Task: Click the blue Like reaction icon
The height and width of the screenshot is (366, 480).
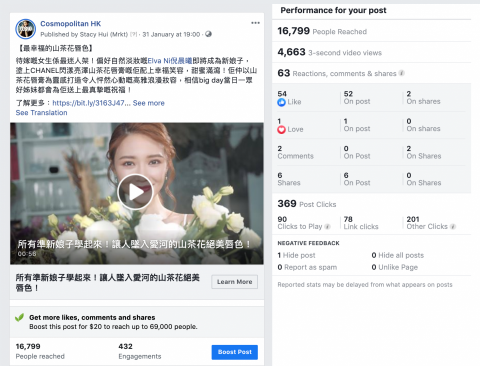Action: click(x=281, y=102)
